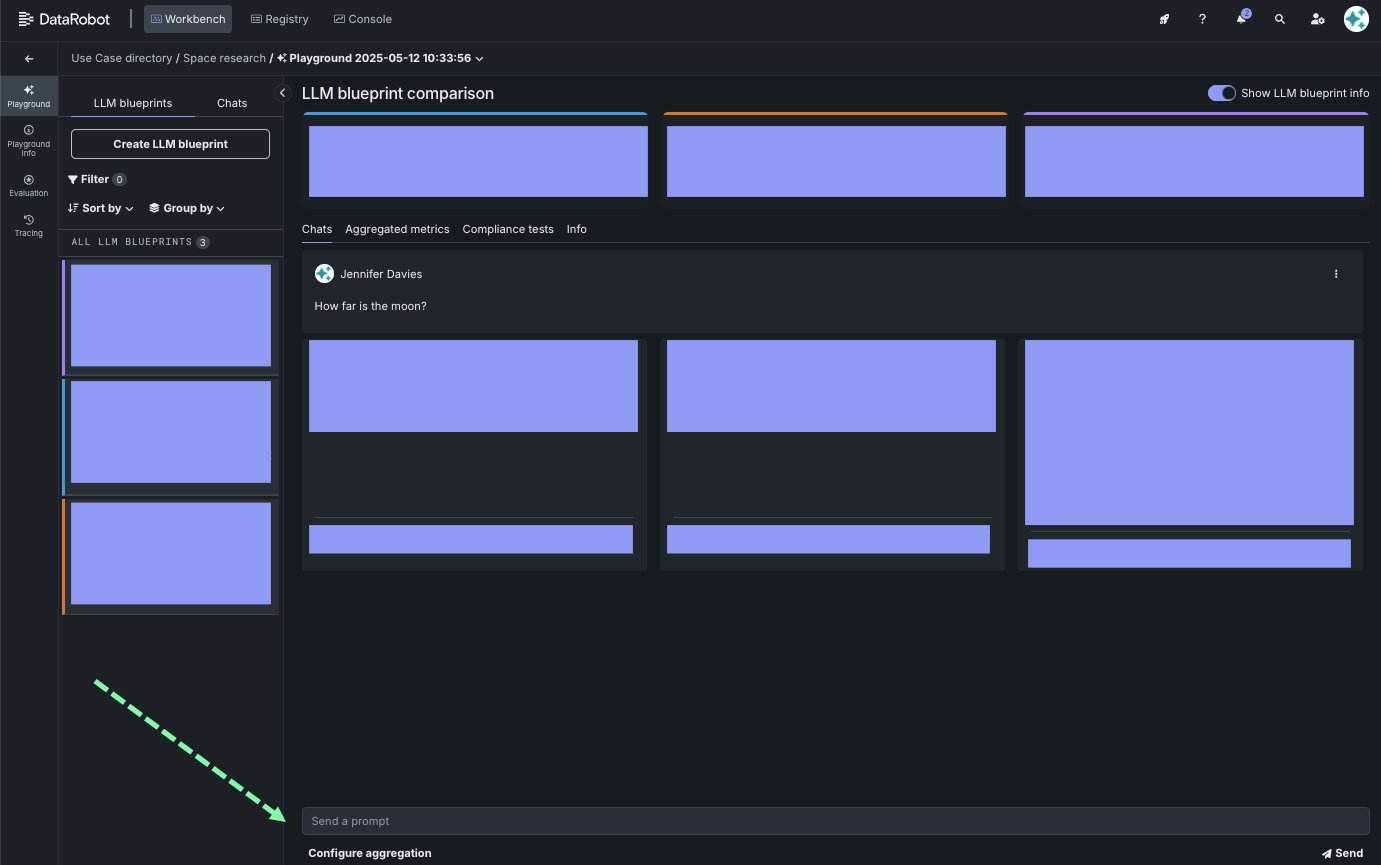
Task: Click the Send button
Action: (x=1342, y=853)
